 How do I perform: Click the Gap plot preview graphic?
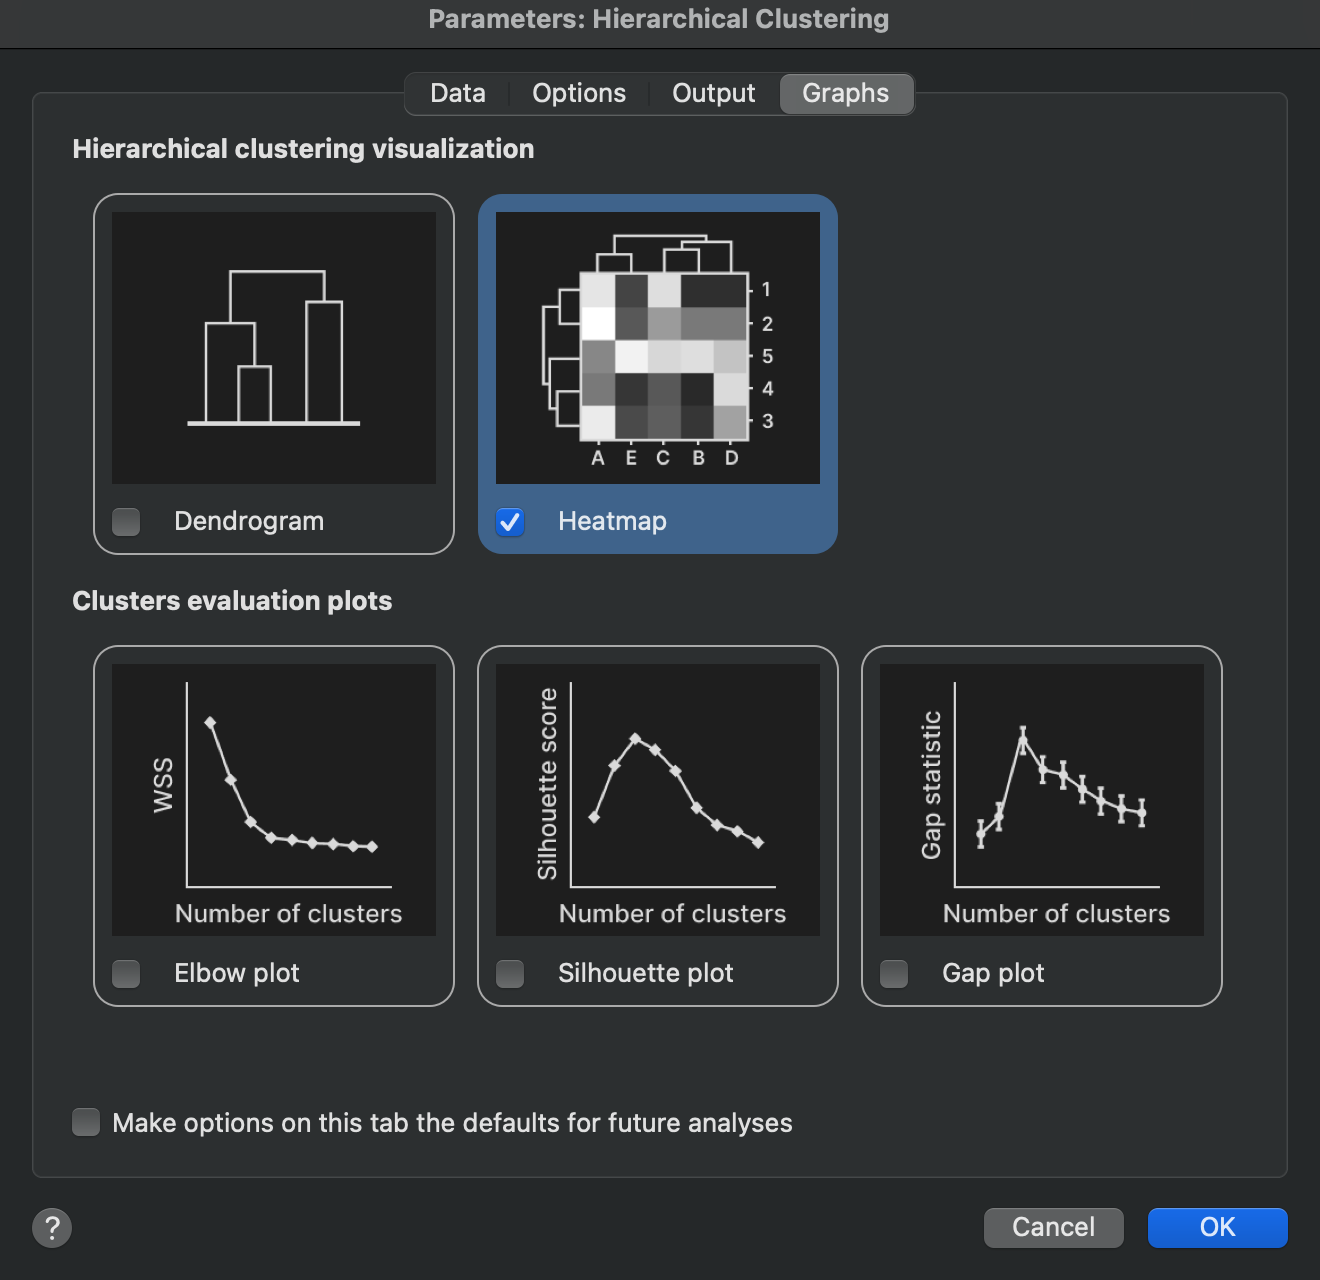pyautogui.click(x=1042, y=800)
